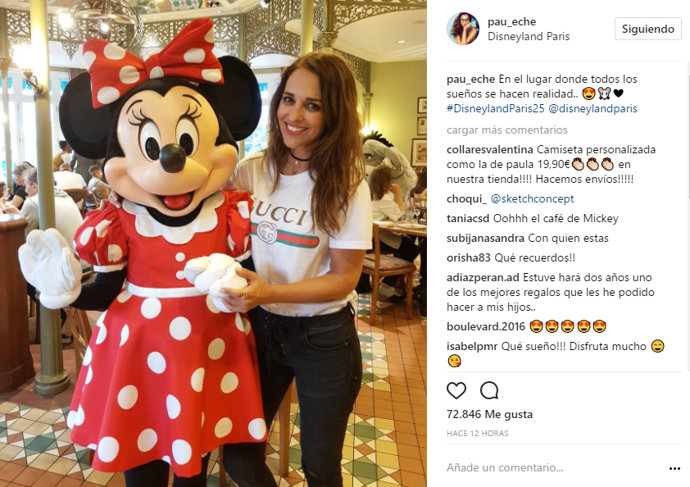
Task: Expand cargar más comentarios
Action: pos(506,130)
